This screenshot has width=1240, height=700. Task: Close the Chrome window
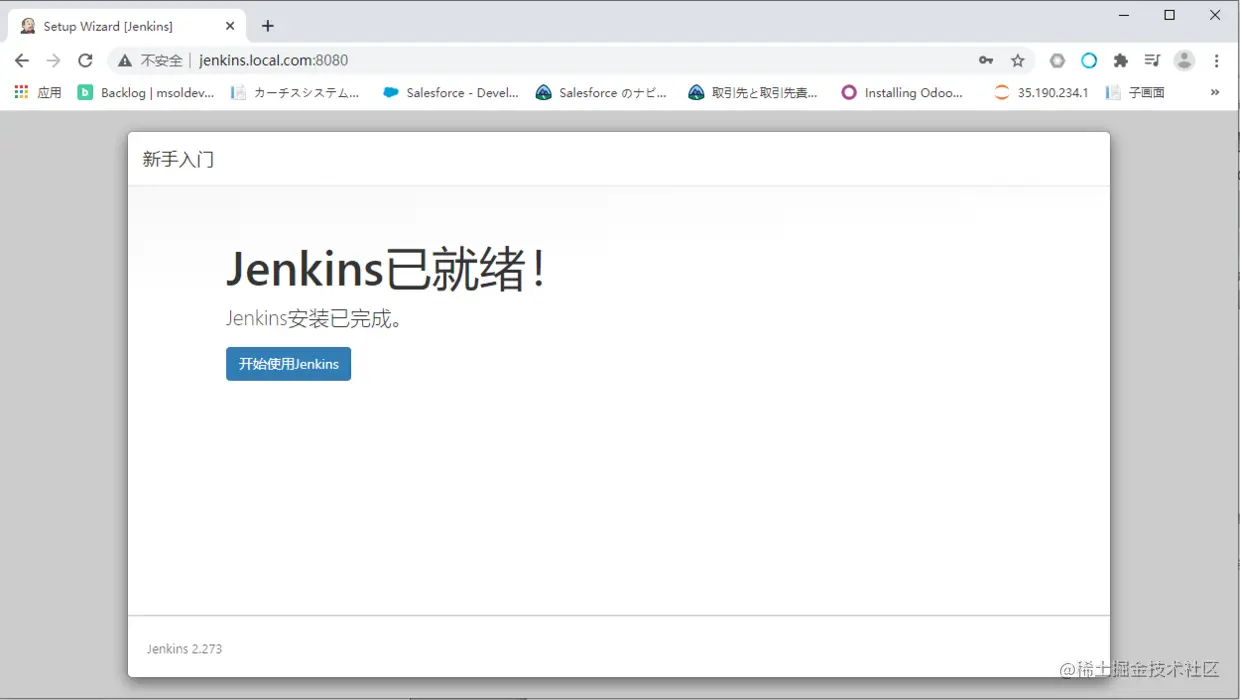pos(1216,15)
